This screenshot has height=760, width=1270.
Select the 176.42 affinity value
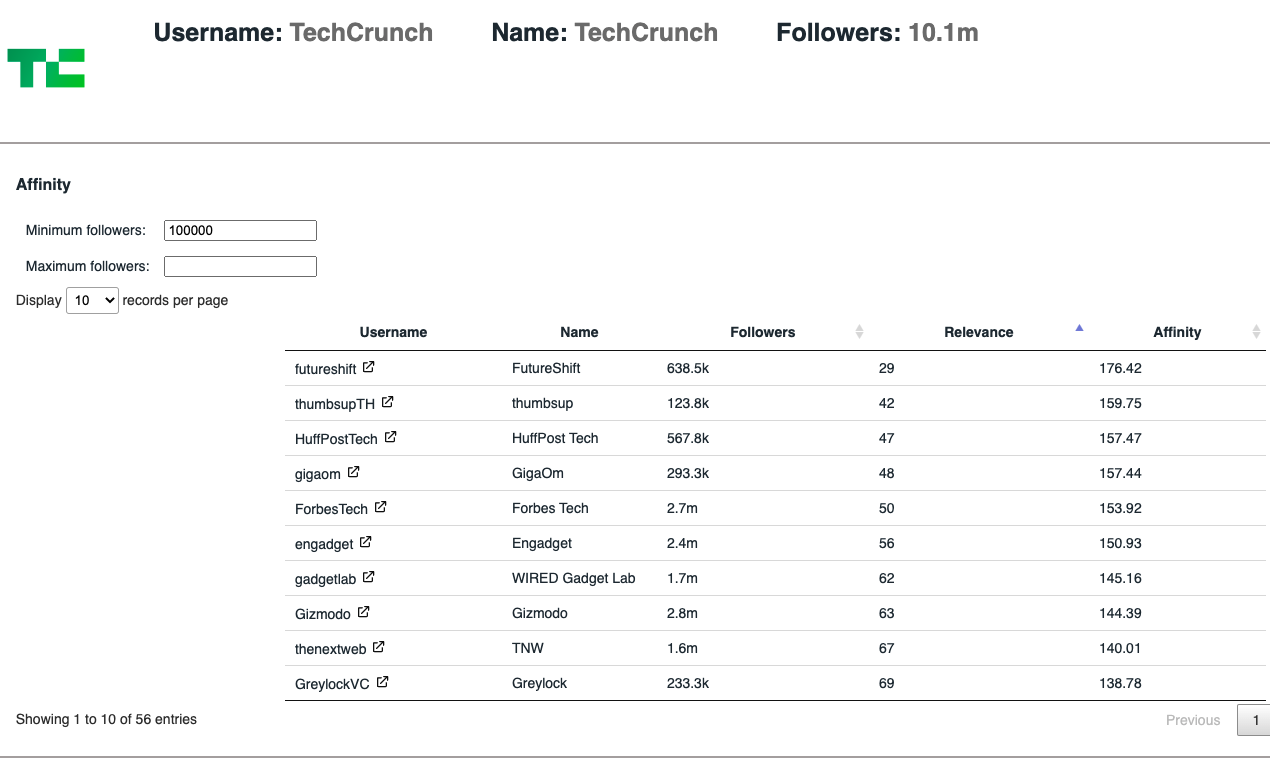click(x=1120, y=368)
